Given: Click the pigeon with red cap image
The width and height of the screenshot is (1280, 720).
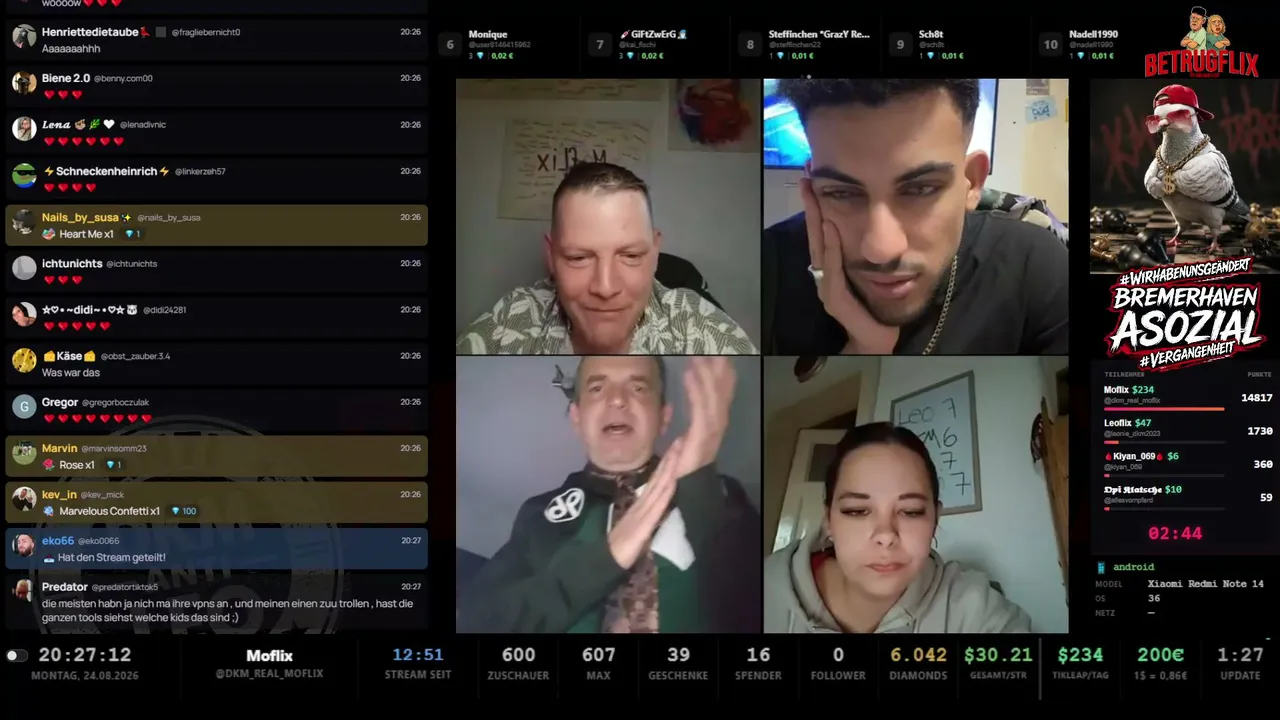Looking at the screenshot, I should pos(1184,176).
